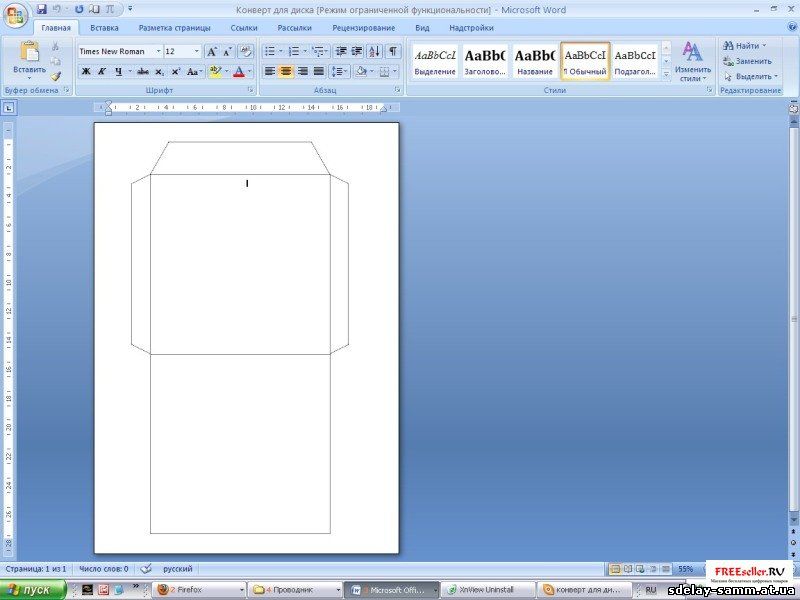Viewport: 800px width, 600px height.
Task: Open the Times New Roman font dropdown
Action: (x=159, y=52)
